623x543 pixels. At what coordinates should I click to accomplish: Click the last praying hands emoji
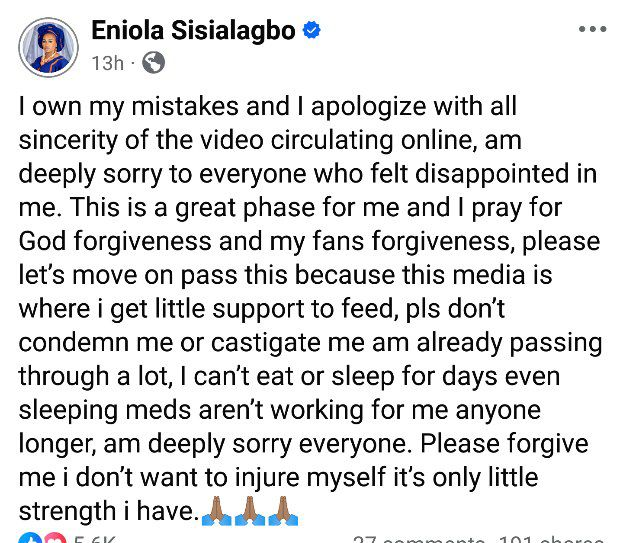(x=283, y=512)
